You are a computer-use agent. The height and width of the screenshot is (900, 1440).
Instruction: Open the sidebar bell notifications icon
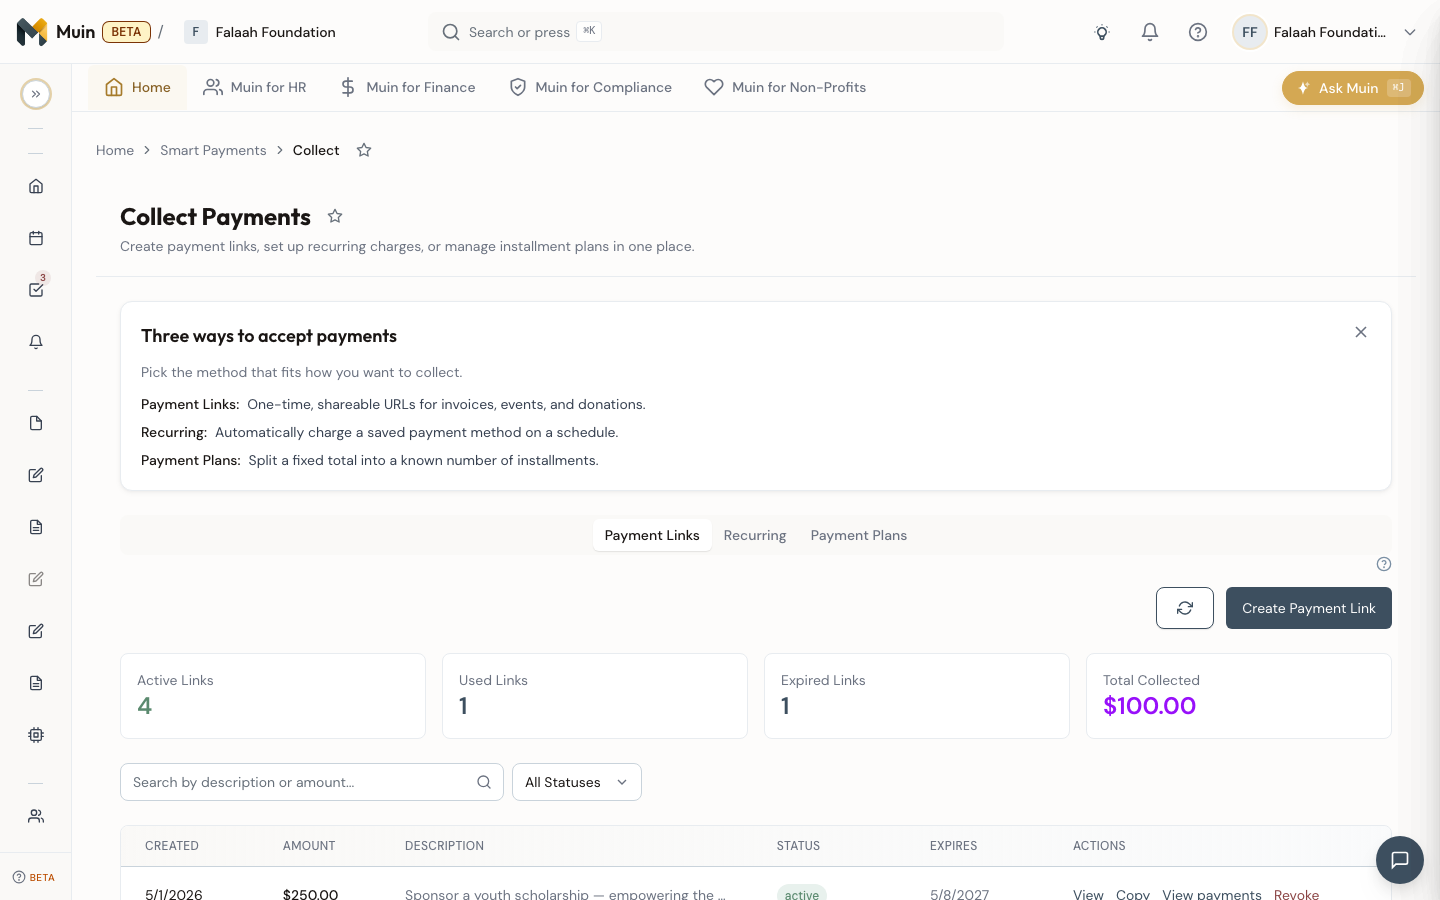pyautogui.click(x=36, y=342)
